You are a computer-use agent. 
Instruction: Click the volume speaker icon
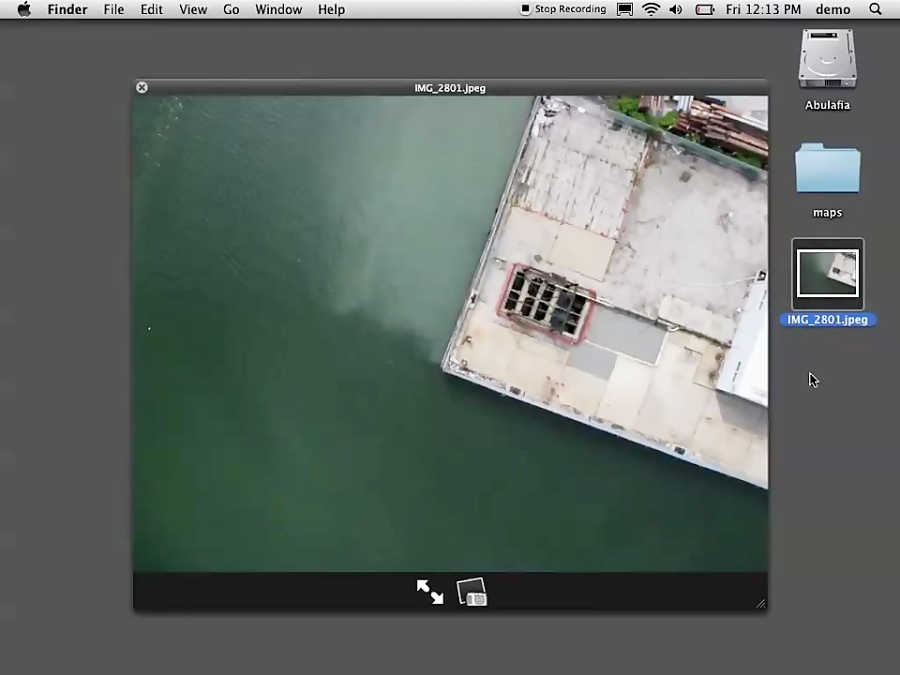click(x=676, y=9)
